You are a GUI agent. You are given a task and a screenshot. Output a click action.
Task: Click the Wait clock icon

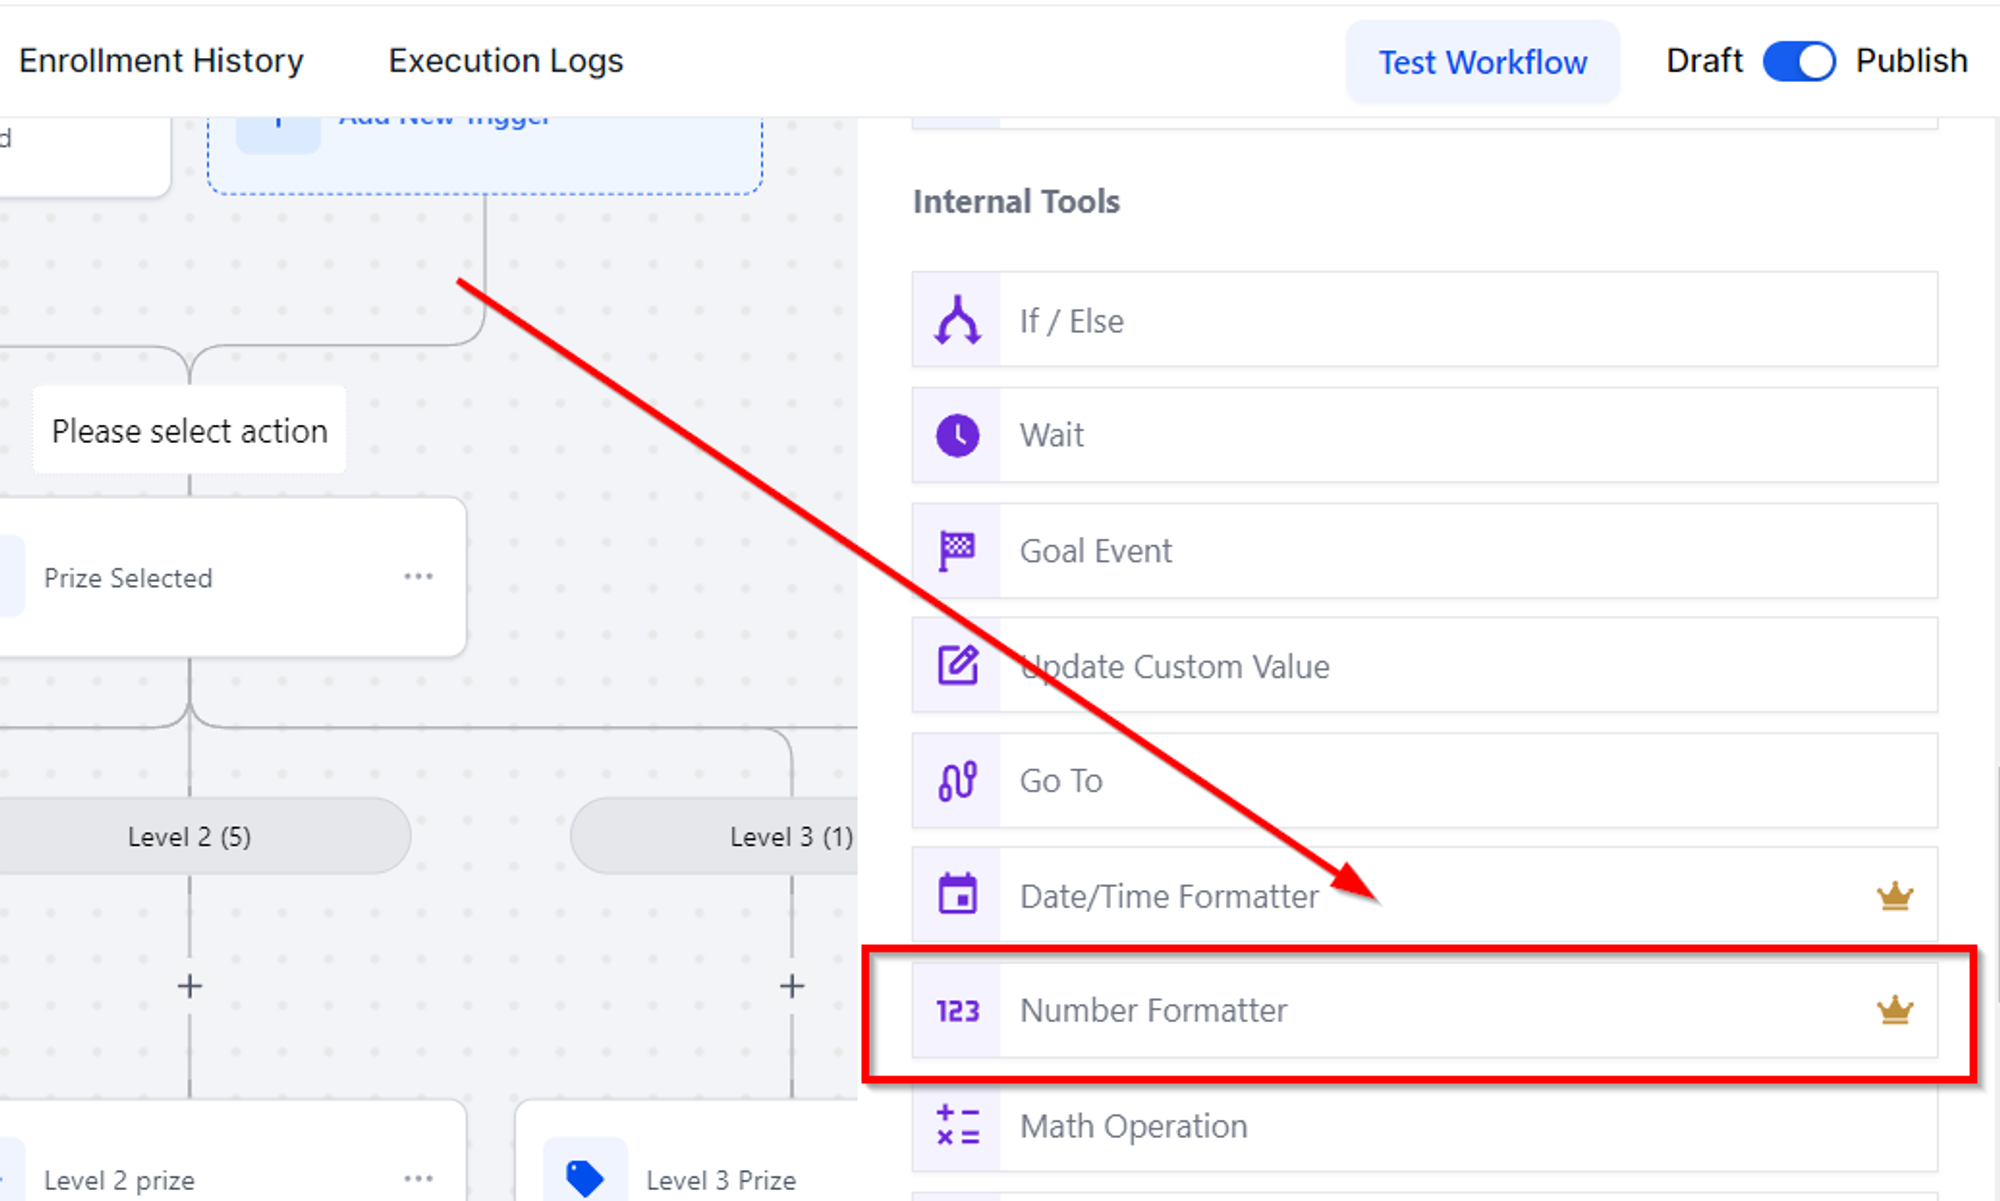(957, 435)
